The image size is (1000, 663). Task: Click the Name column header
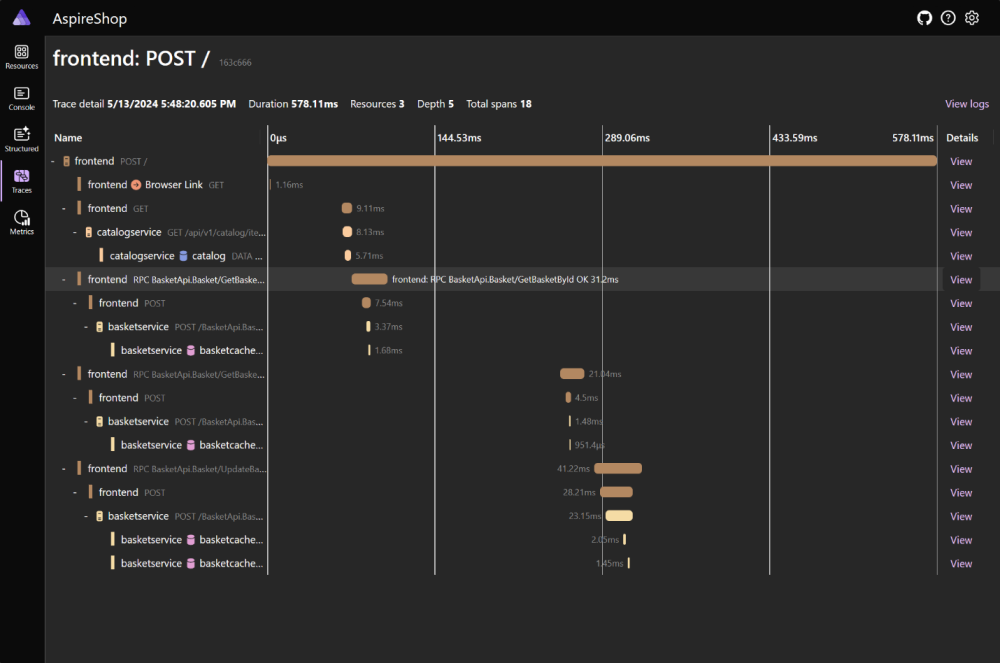(68, 138)
